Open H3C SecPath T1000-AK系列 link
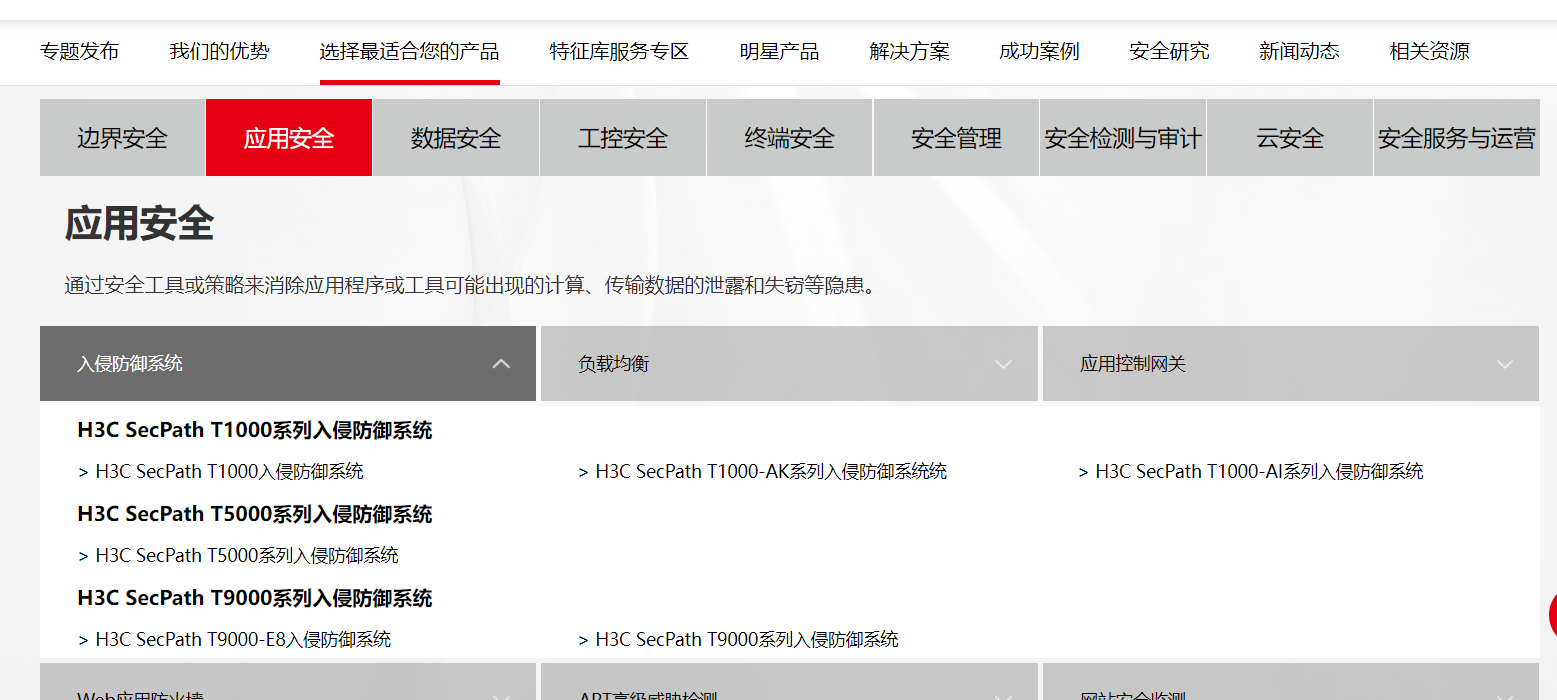 click(x=763, y=471)
